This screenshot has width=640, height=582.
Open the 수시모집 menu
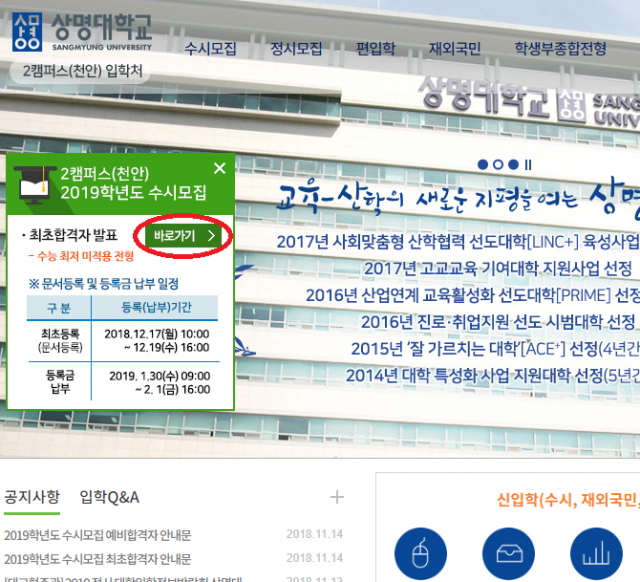pos(210,49)
